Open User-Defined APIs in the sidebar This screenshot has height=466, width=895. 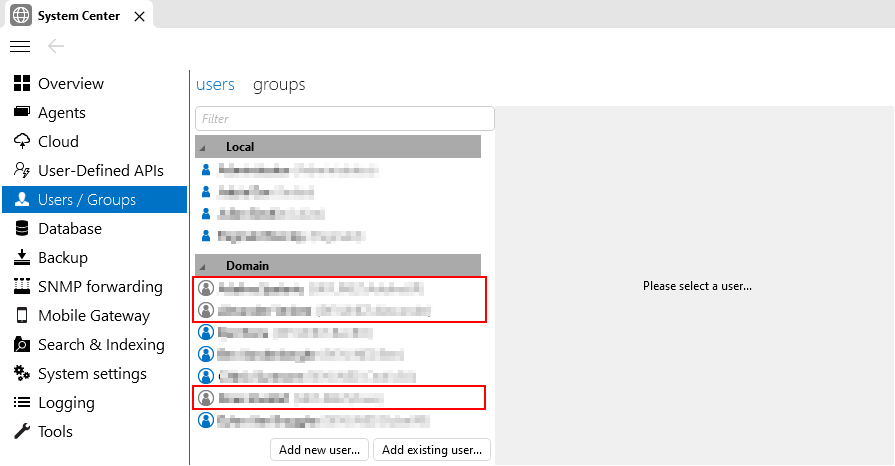tap(101, 171)
